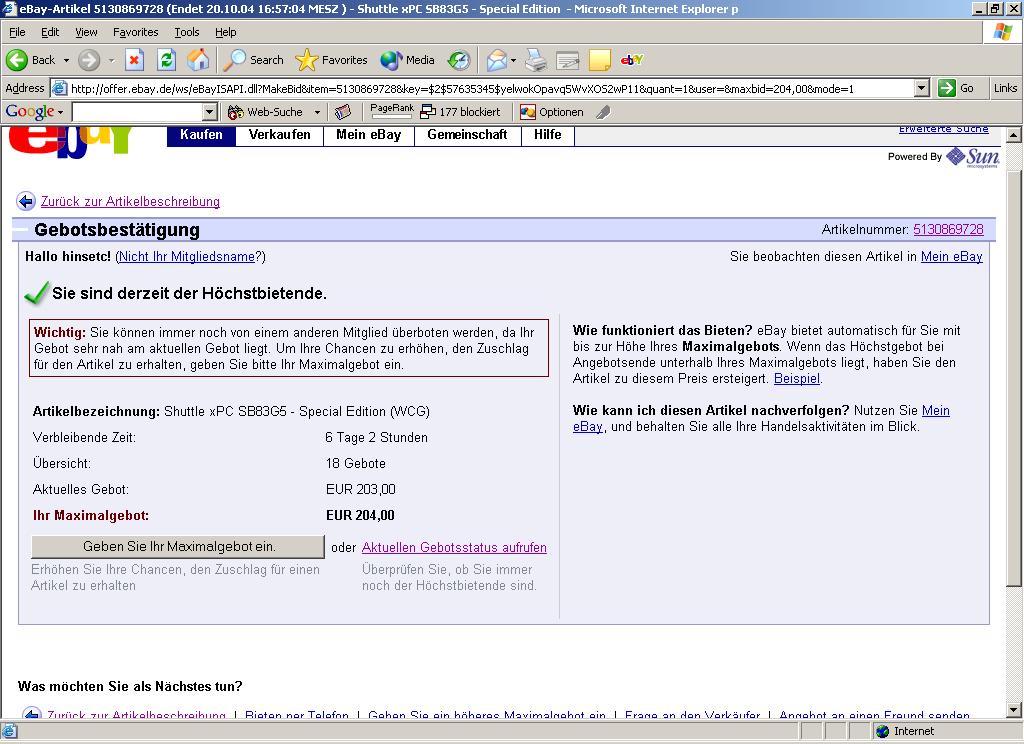Viewport: 1024px width, 744px height.
Task: Click the Sun Microsystems logo
Action: 973,157
